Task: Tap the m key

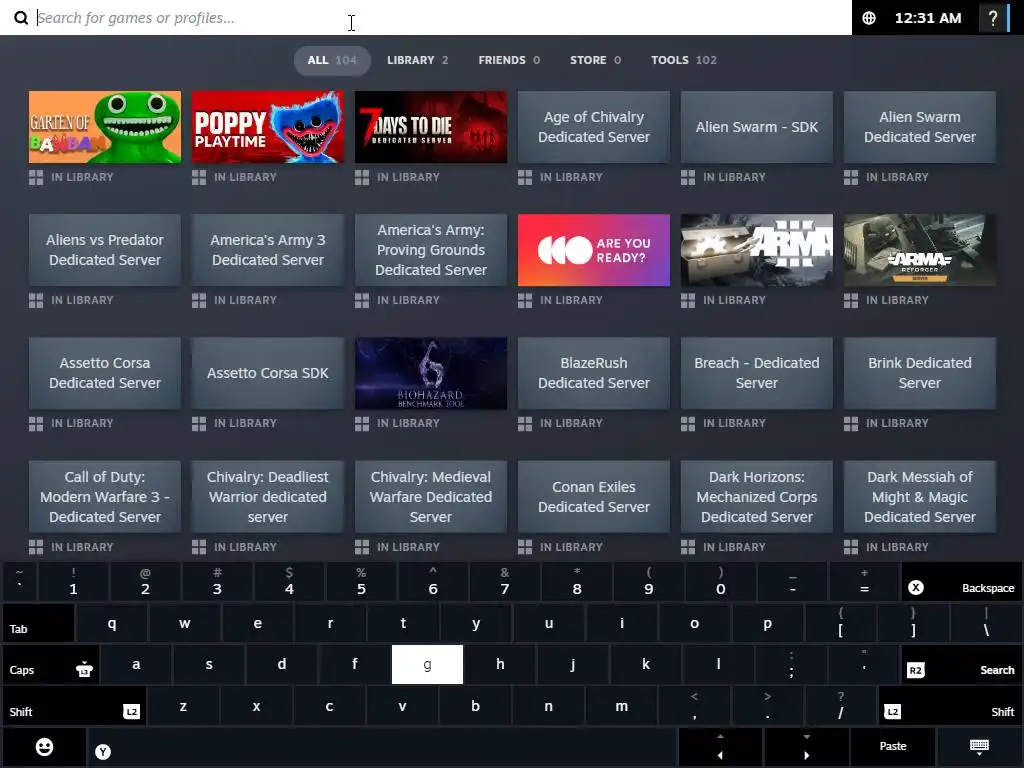Action: click(622, 707)
